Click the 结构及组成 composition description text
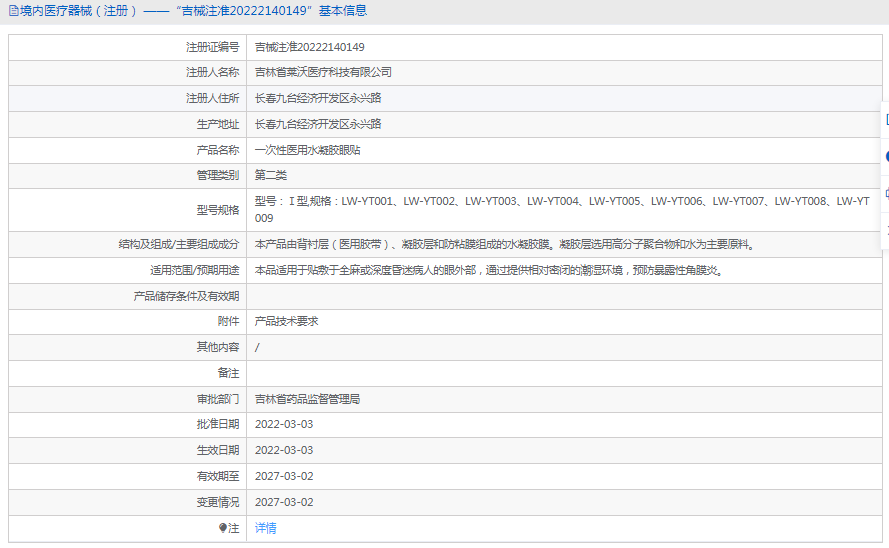The image size is (889, 548). pos(504,244)
